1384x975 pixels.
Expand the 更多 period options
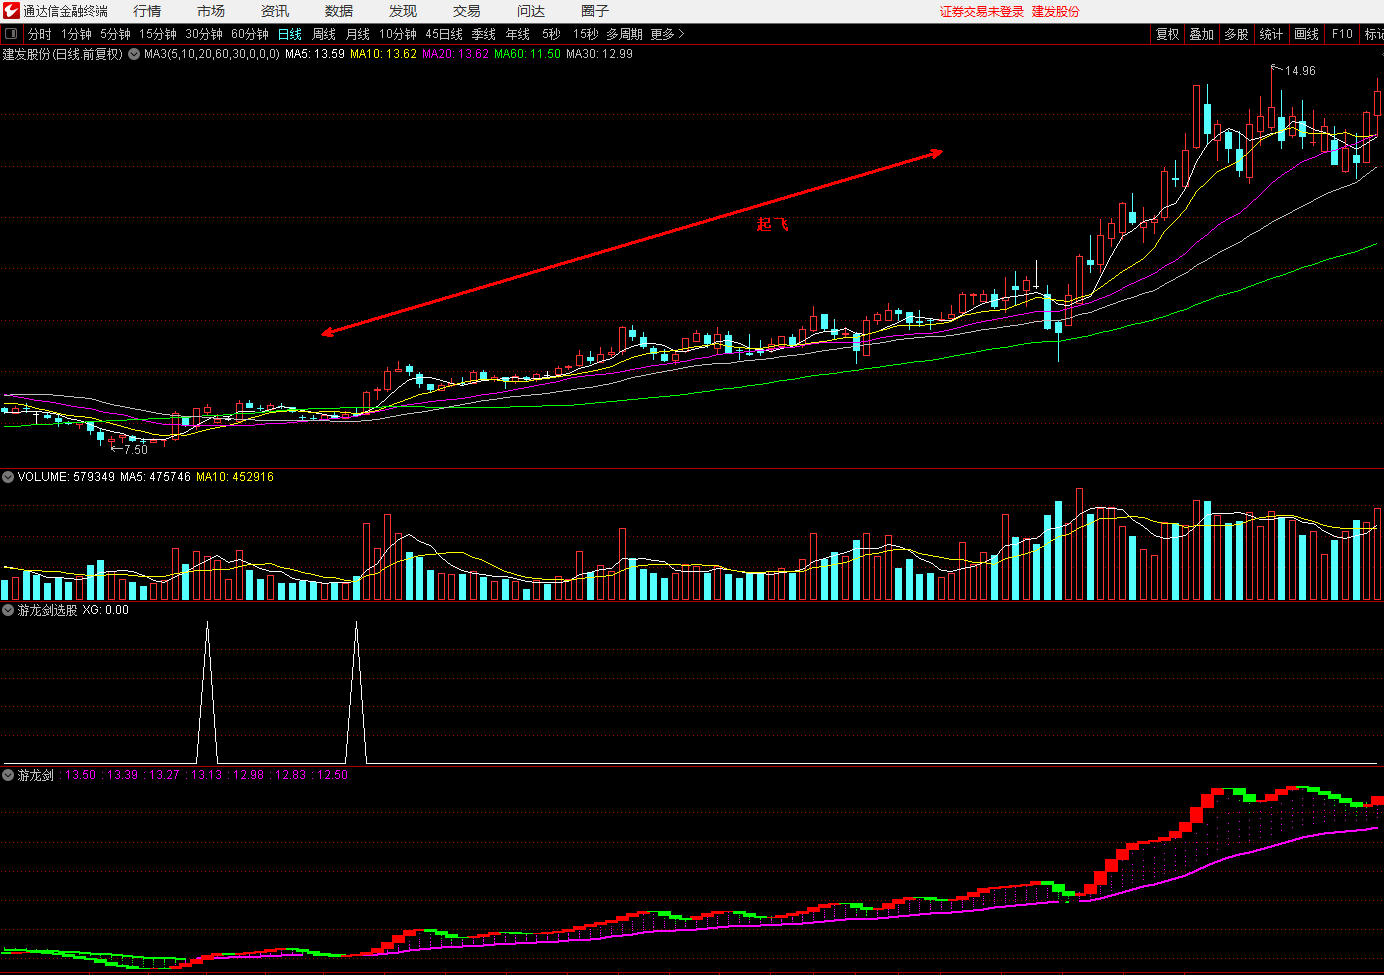coord(668,34)
